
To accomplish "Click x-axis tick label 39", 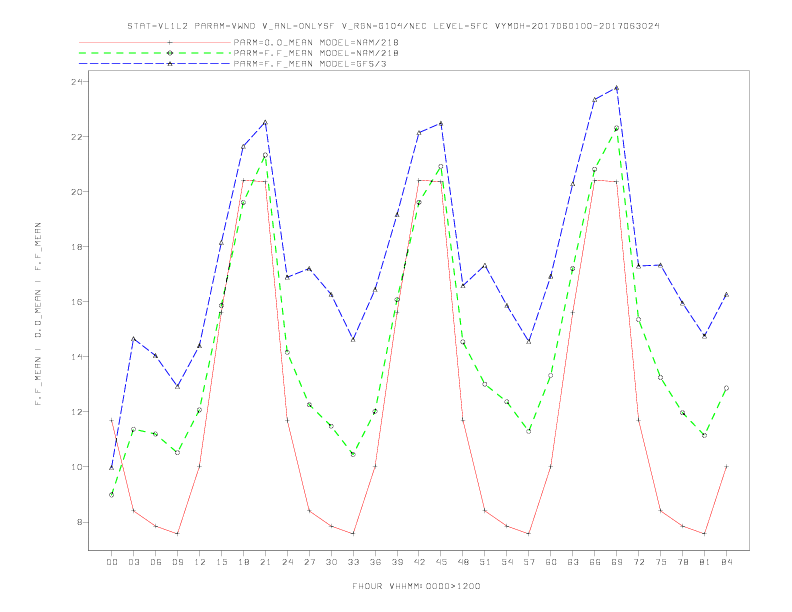I will tap(397, 562).
